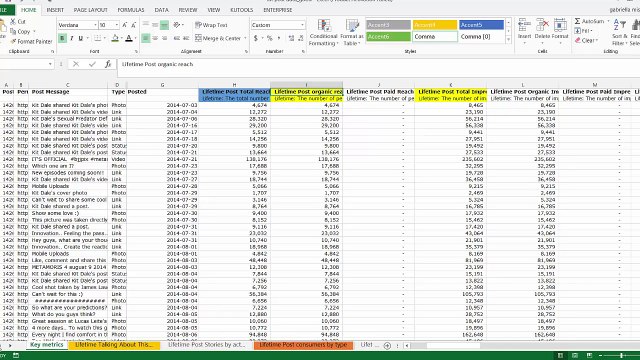Screen dimensions: 640x360
Task: Switch to Lifetime Post consumers by type sheet
Action: click(303, 345)
